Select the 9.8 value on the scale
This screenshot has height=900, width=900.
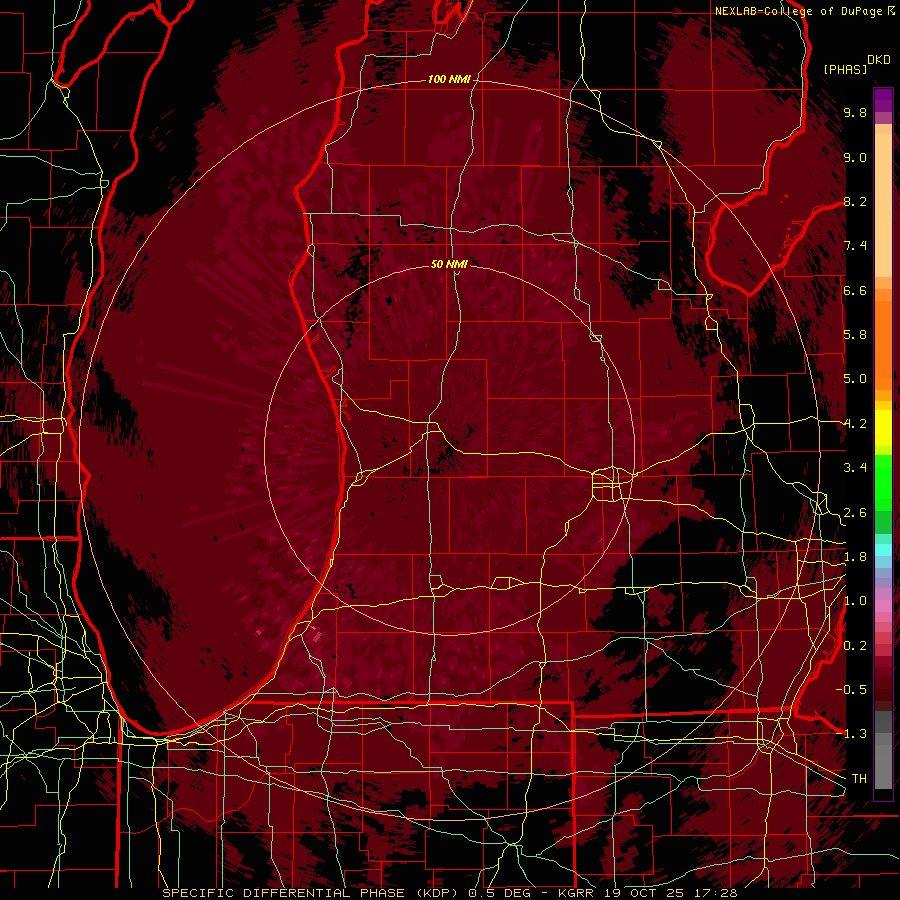(x=855, y=112)
